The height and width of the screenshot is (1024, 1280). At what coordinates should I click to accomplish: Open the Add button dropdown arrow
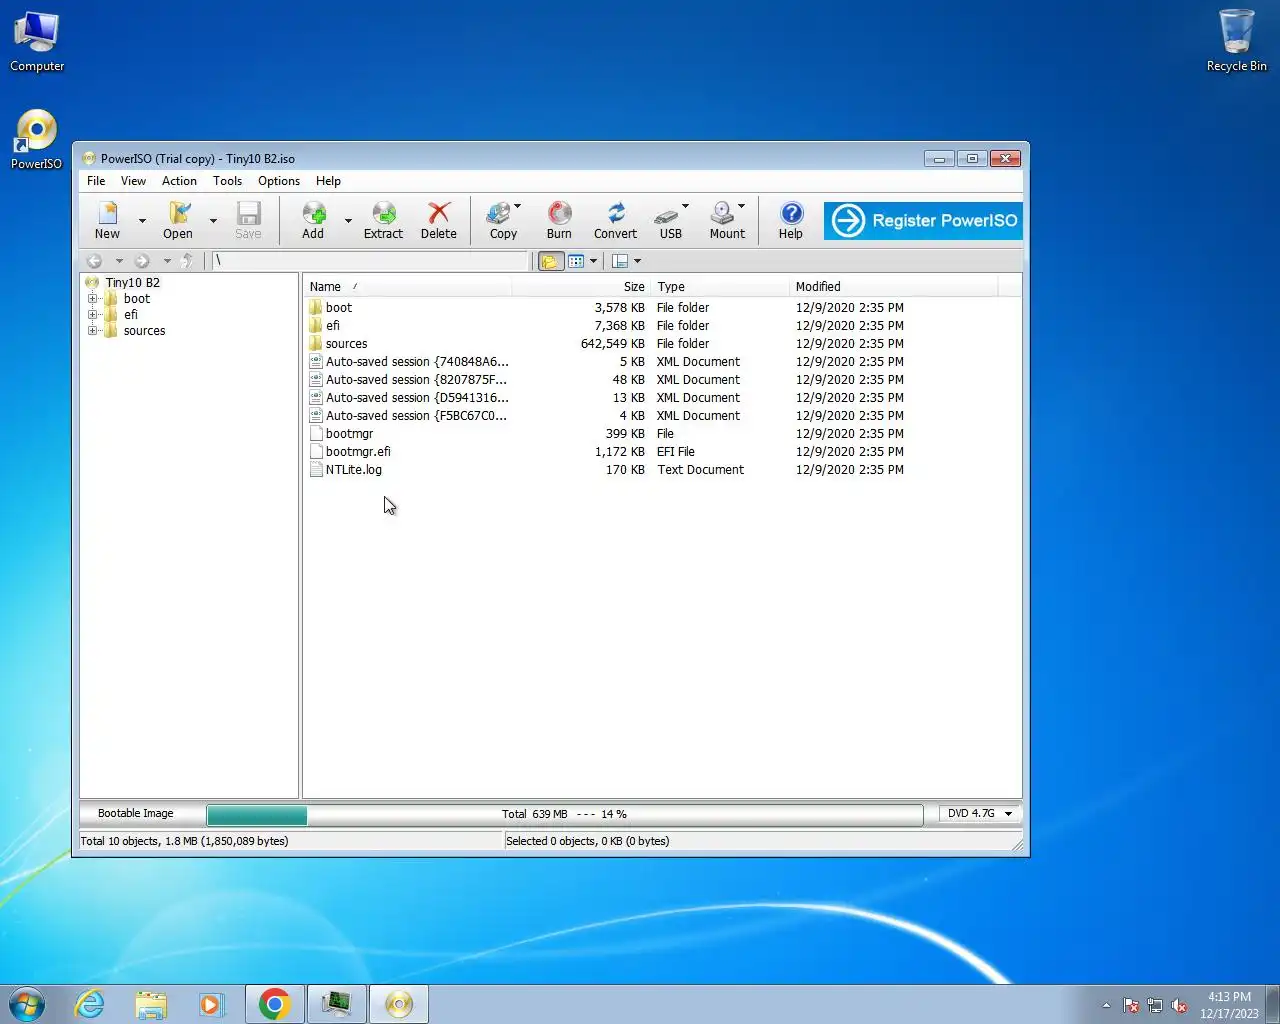tap(348, 220)
